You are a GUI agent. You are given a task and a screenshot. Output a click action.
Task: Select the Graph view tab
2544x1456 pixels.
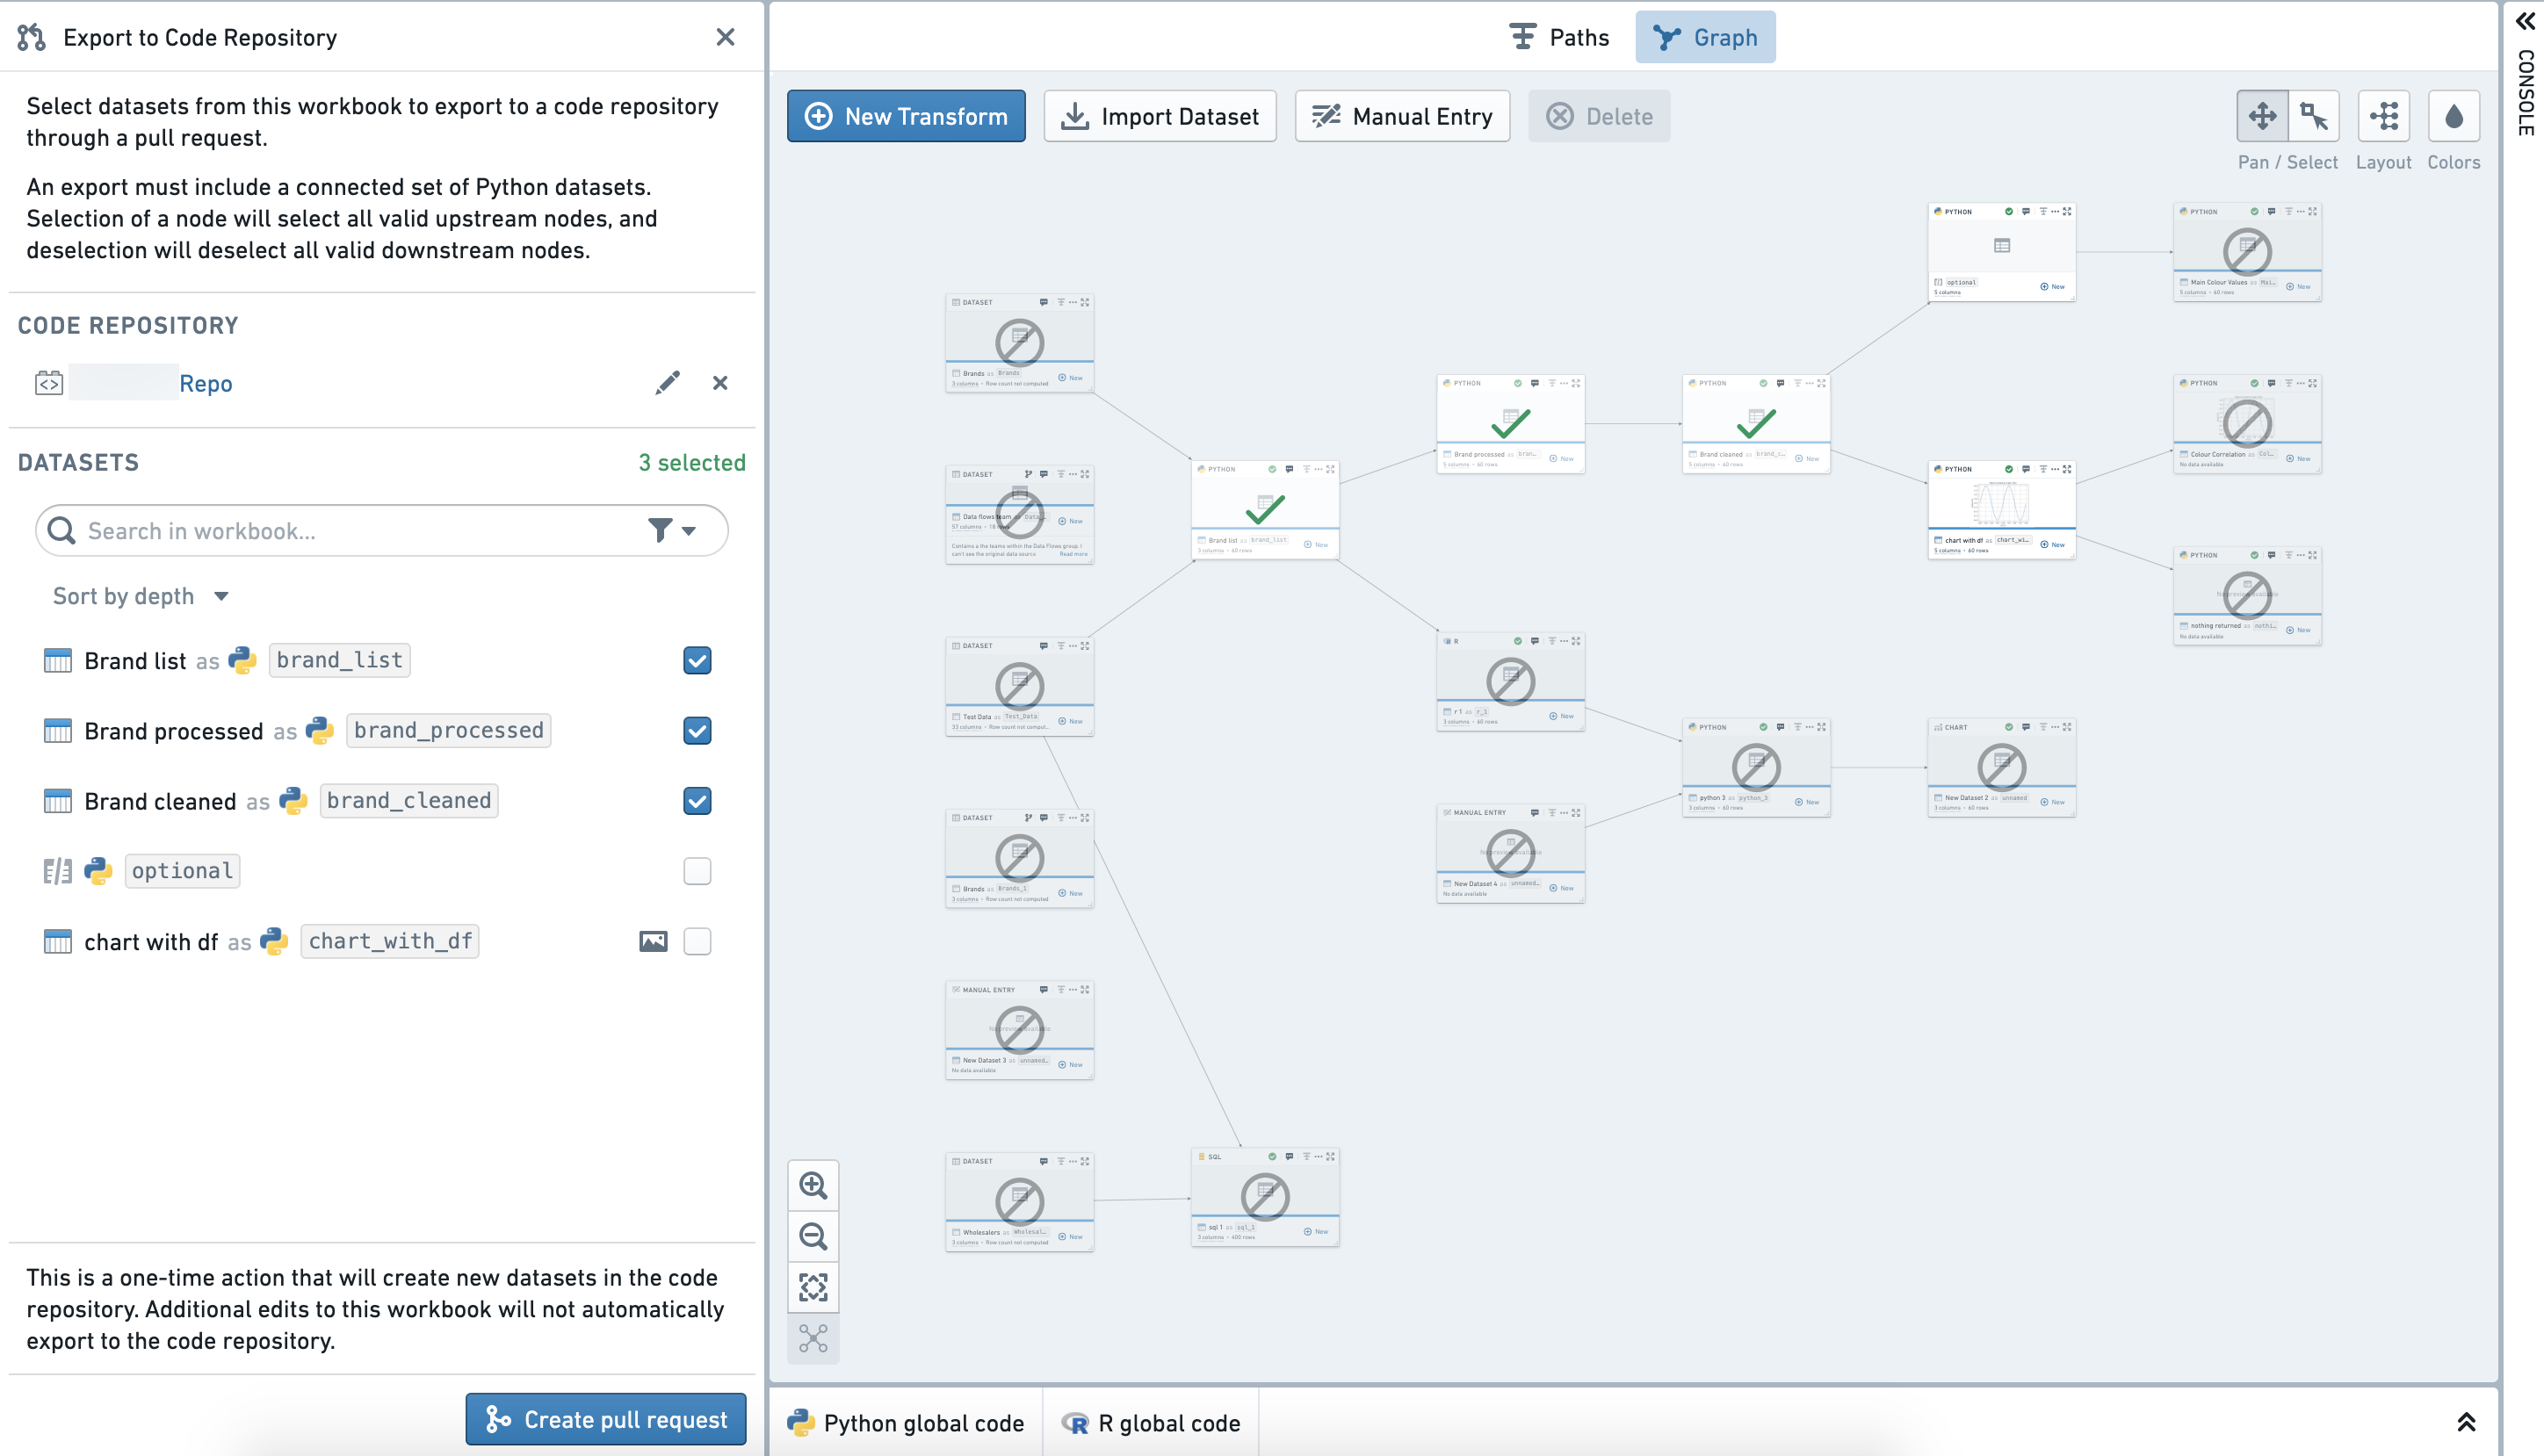click(1705, 37)
